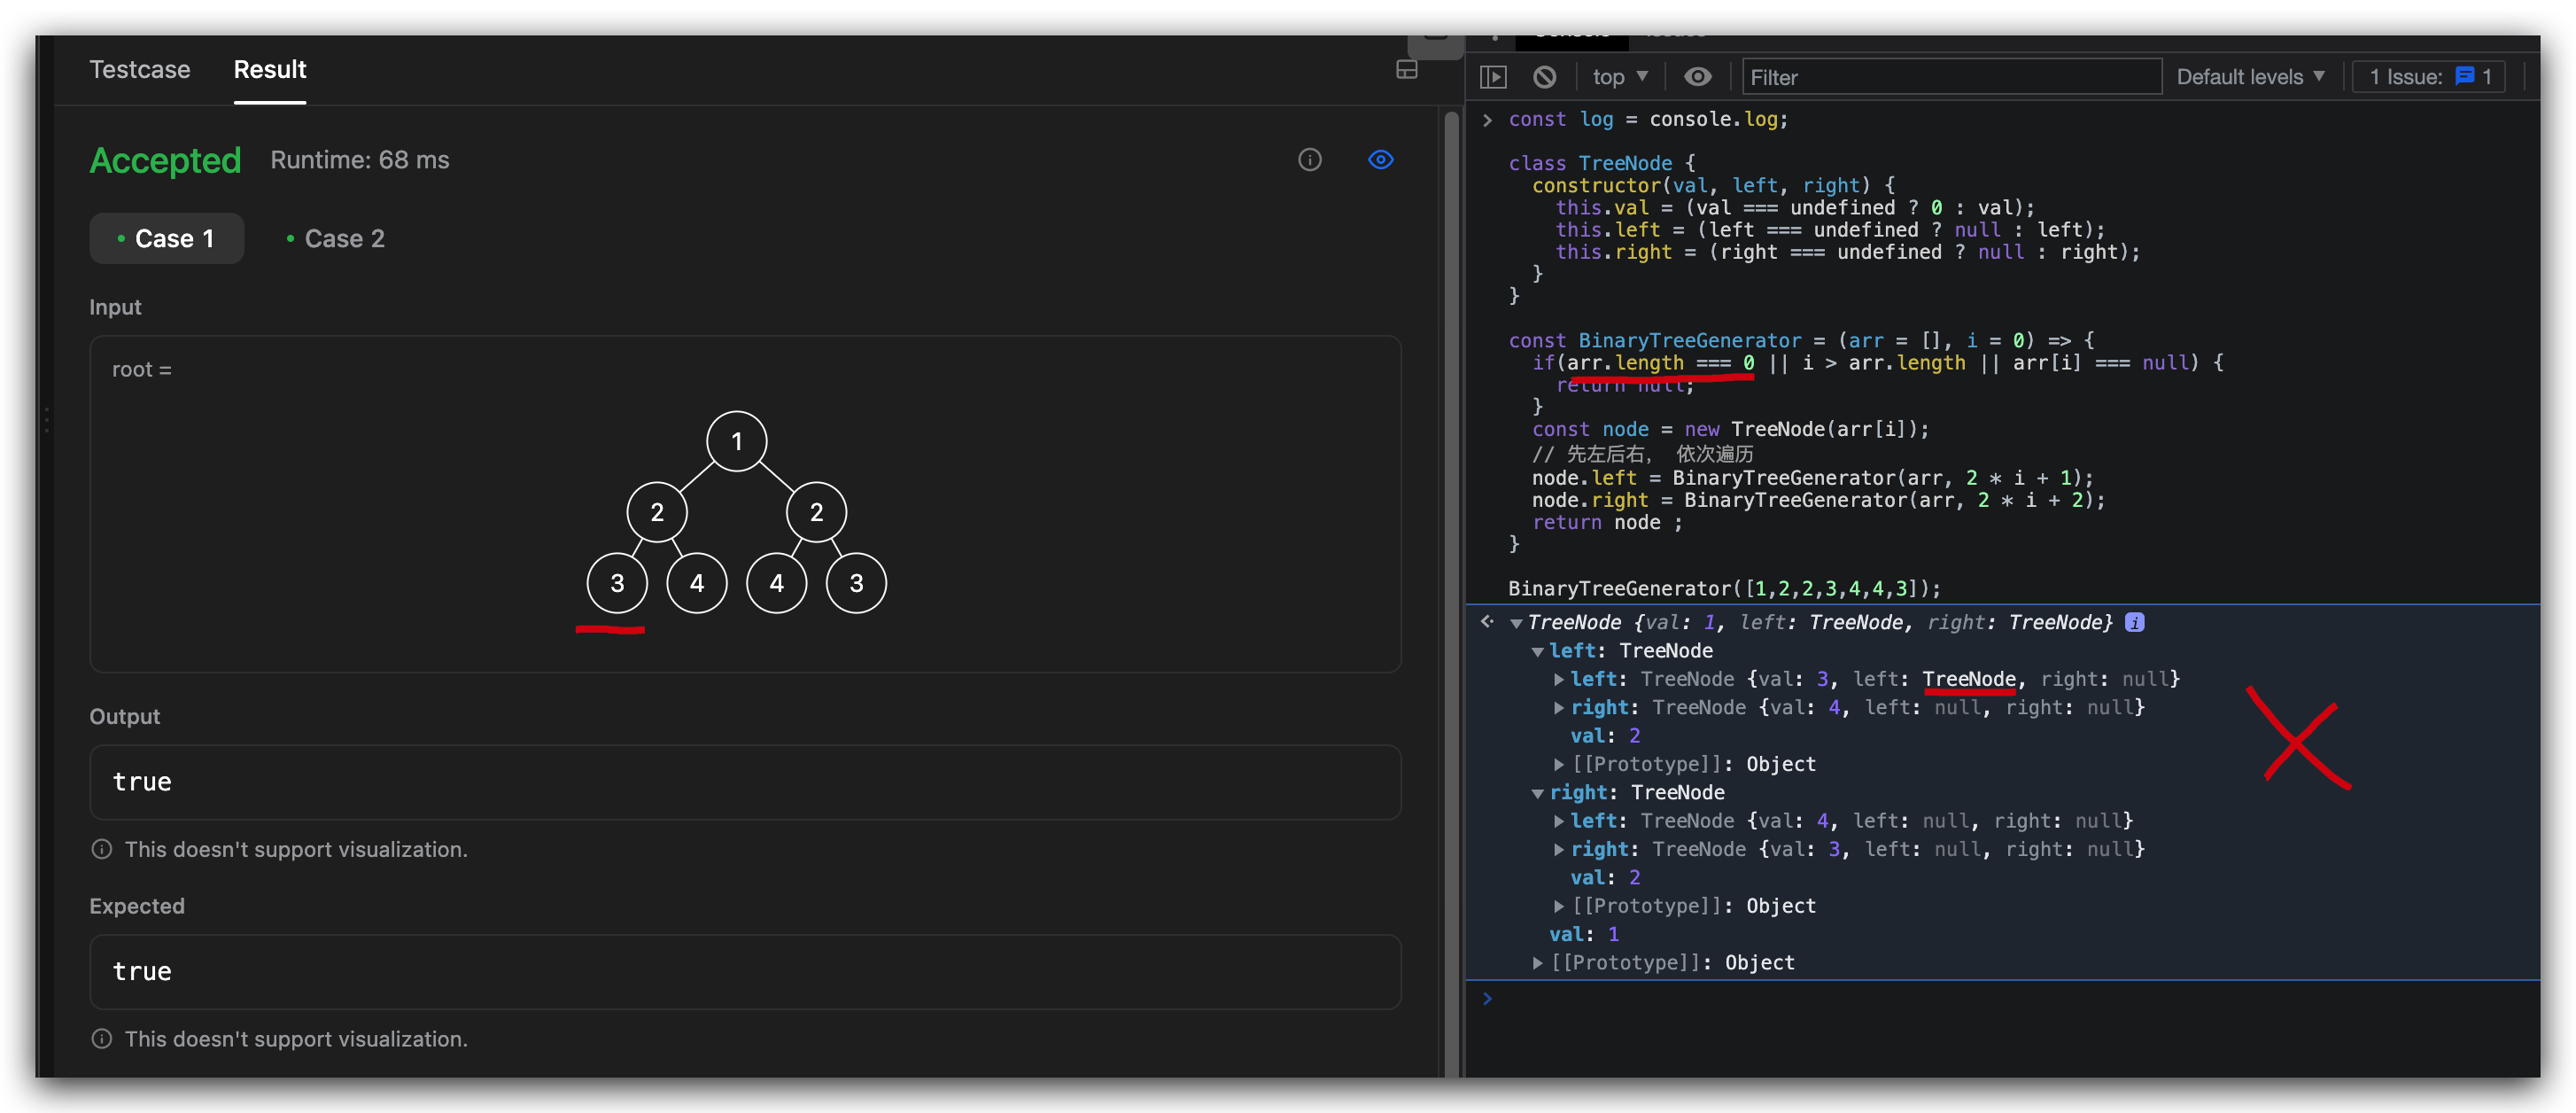
Task: Switch to the Testcase tab
Action: pyautogui.click(x=140, y=69)
